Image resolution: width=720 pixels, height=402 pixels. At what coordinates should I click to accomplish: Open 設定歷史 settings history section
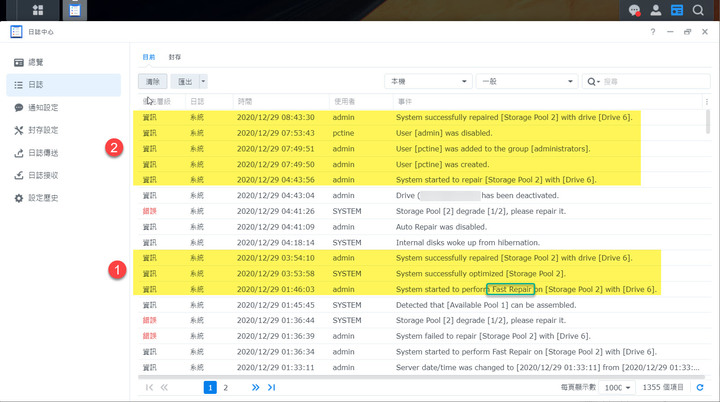coord(64,198)
